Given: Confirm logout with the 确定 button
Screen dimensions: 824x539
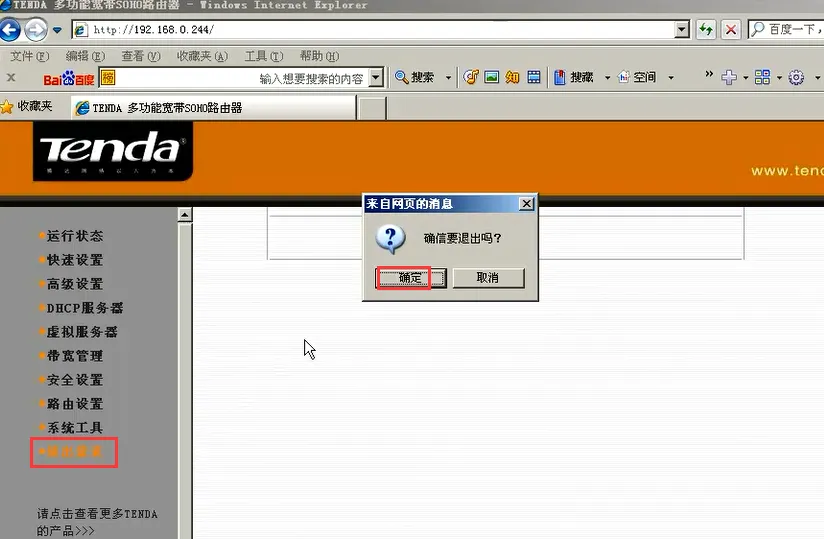Looking at the screenshot, I should coord(411,278).
